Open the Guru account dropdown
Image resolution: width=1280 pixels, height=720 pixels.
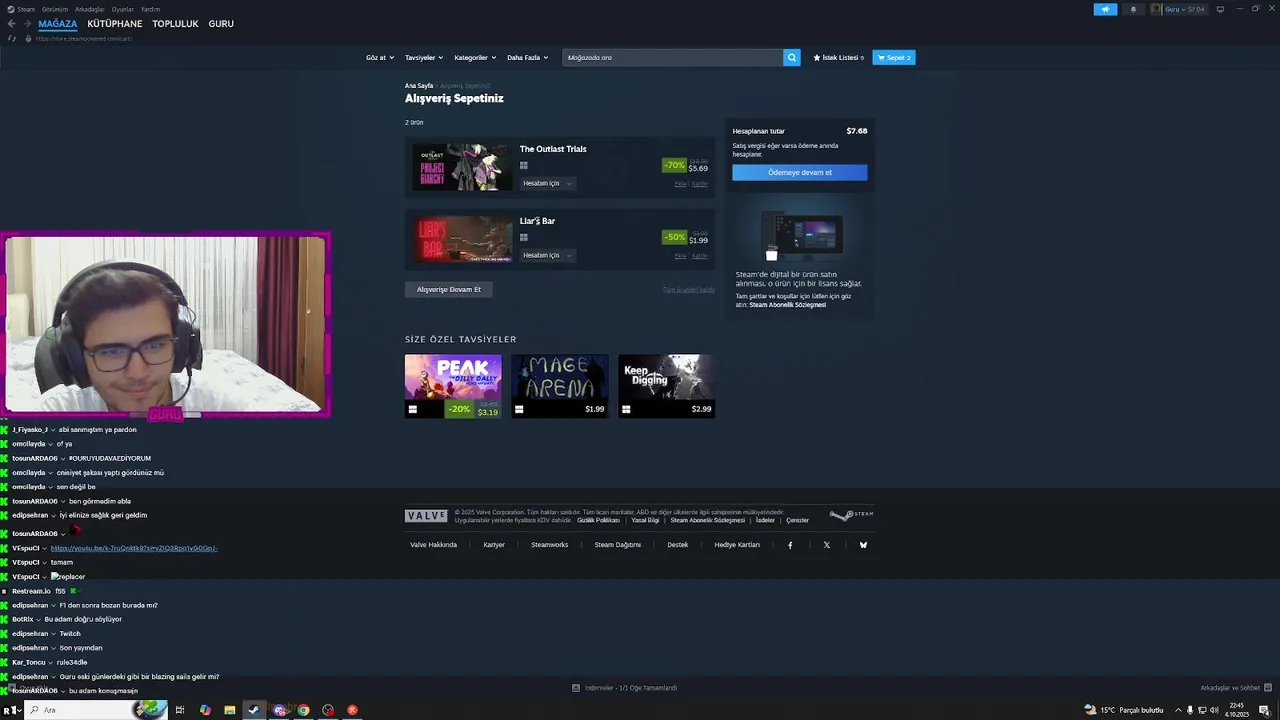tap(1185, 9)
